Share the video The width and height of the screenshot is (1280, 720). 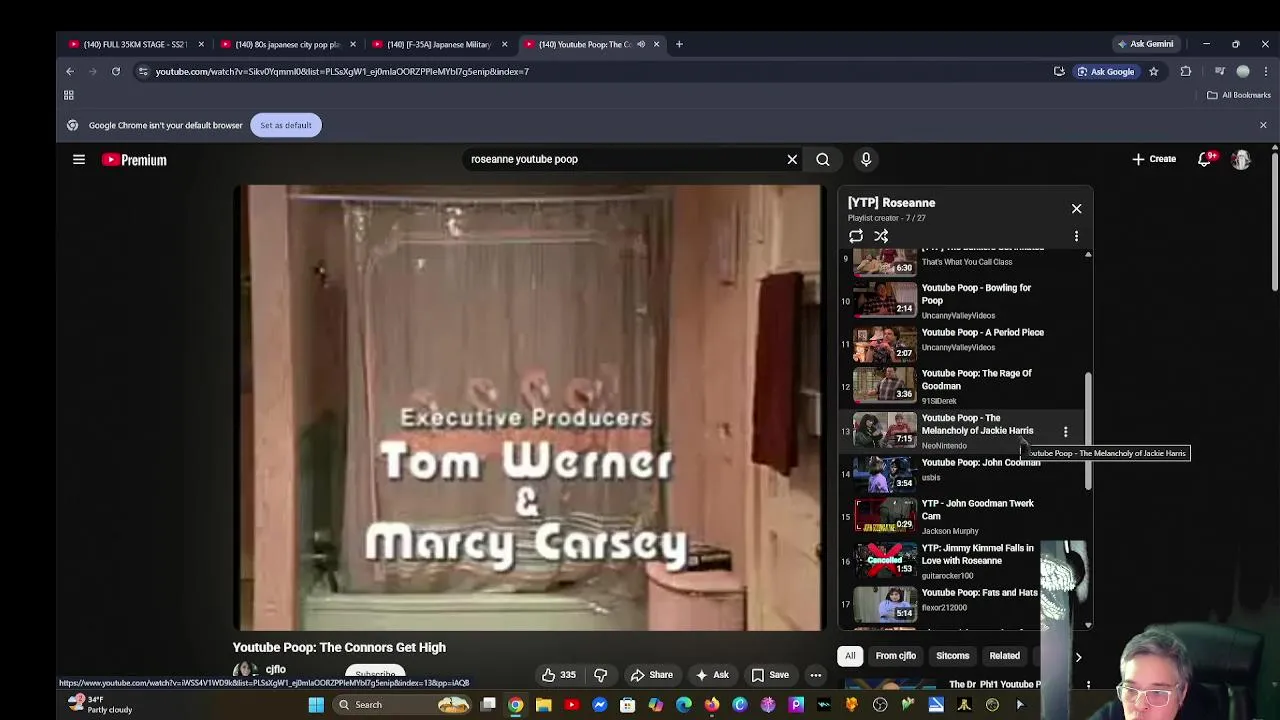point(650,675)
